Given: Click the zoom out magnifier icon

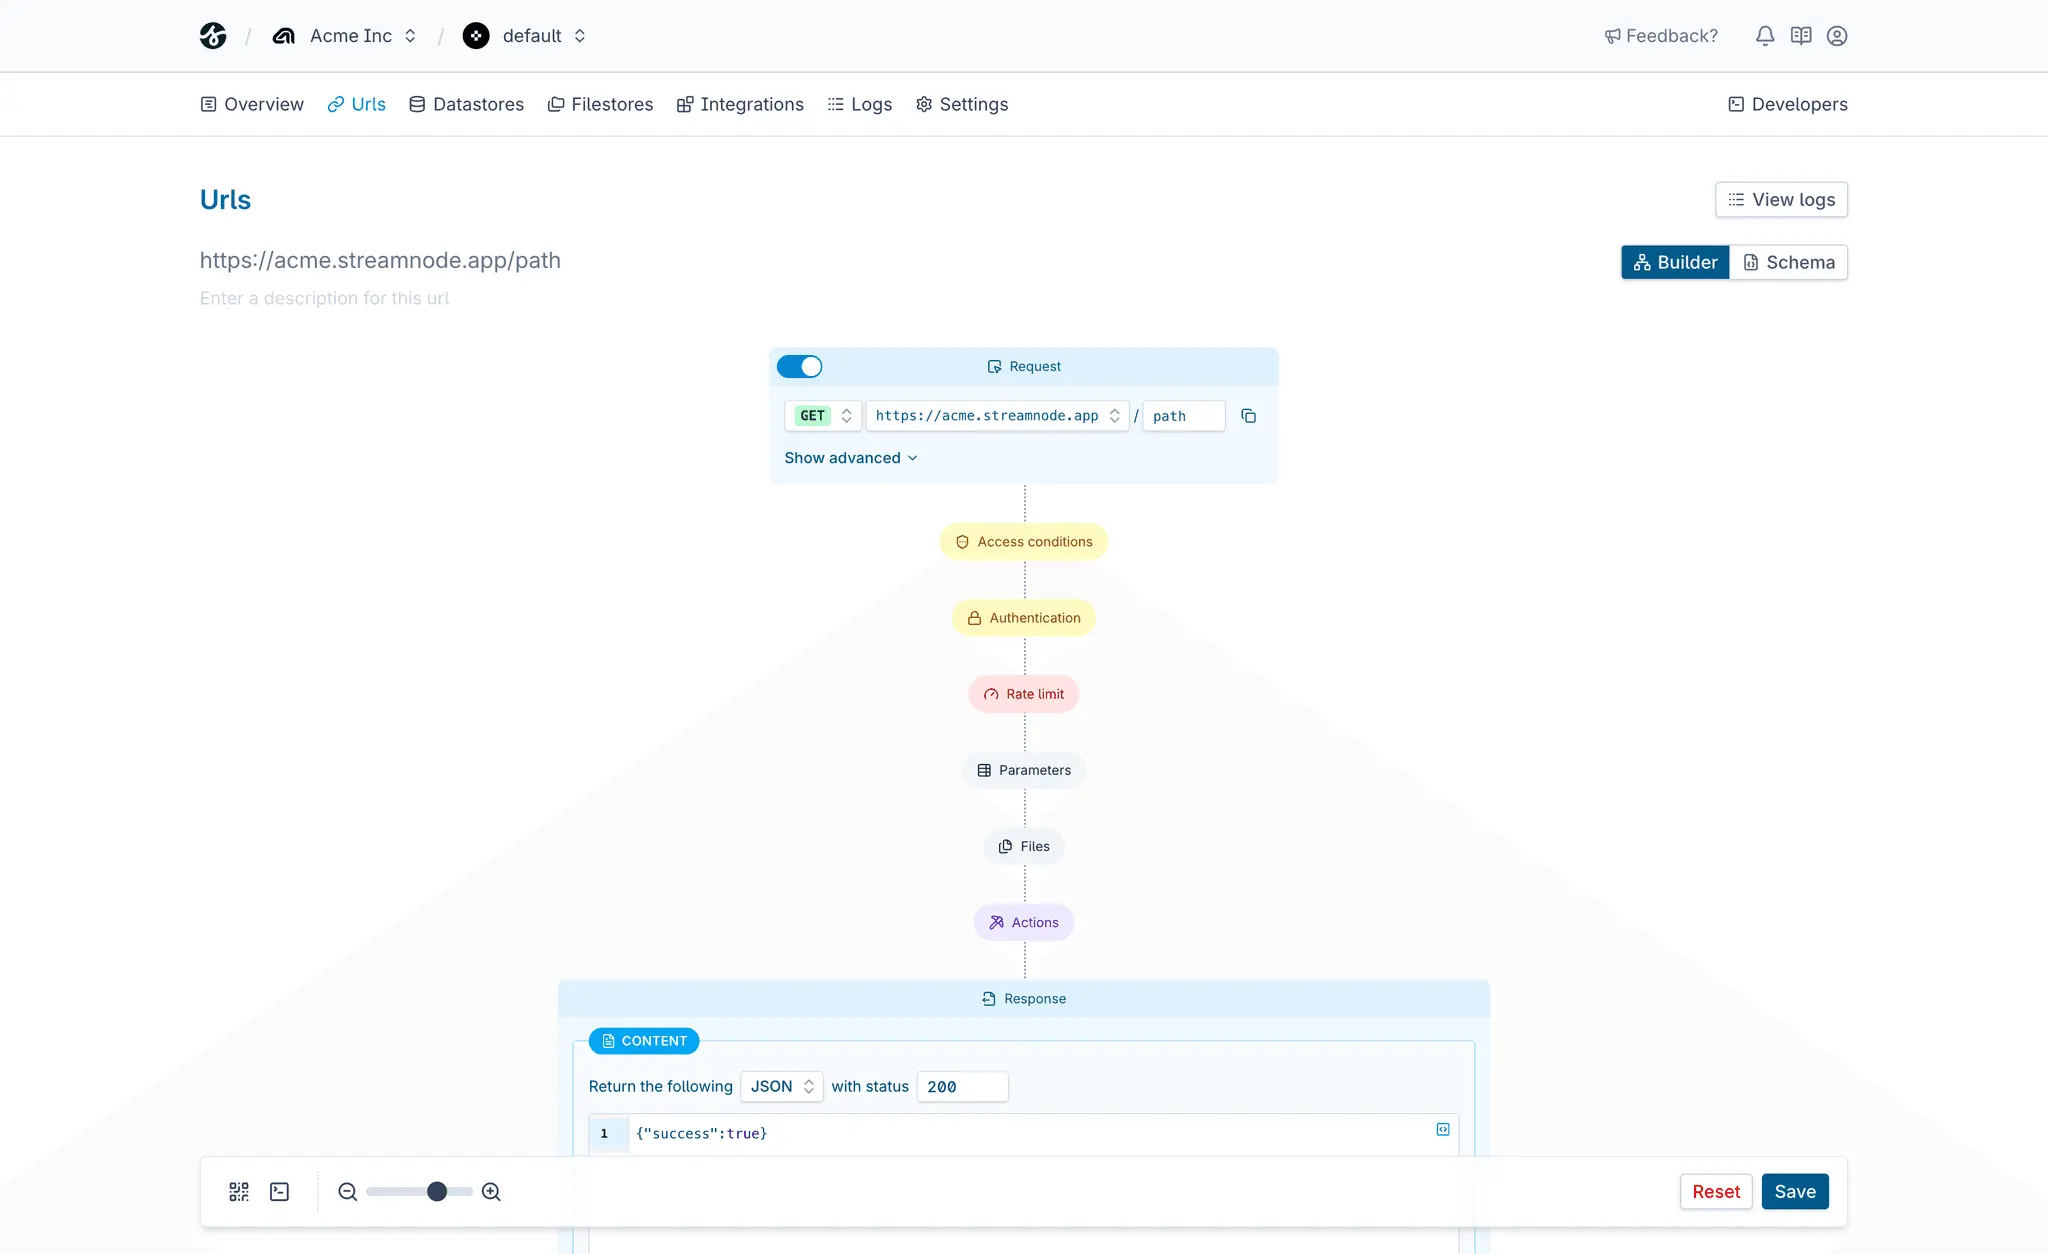Looking at the screenshot, I should tap(347, 1192).
